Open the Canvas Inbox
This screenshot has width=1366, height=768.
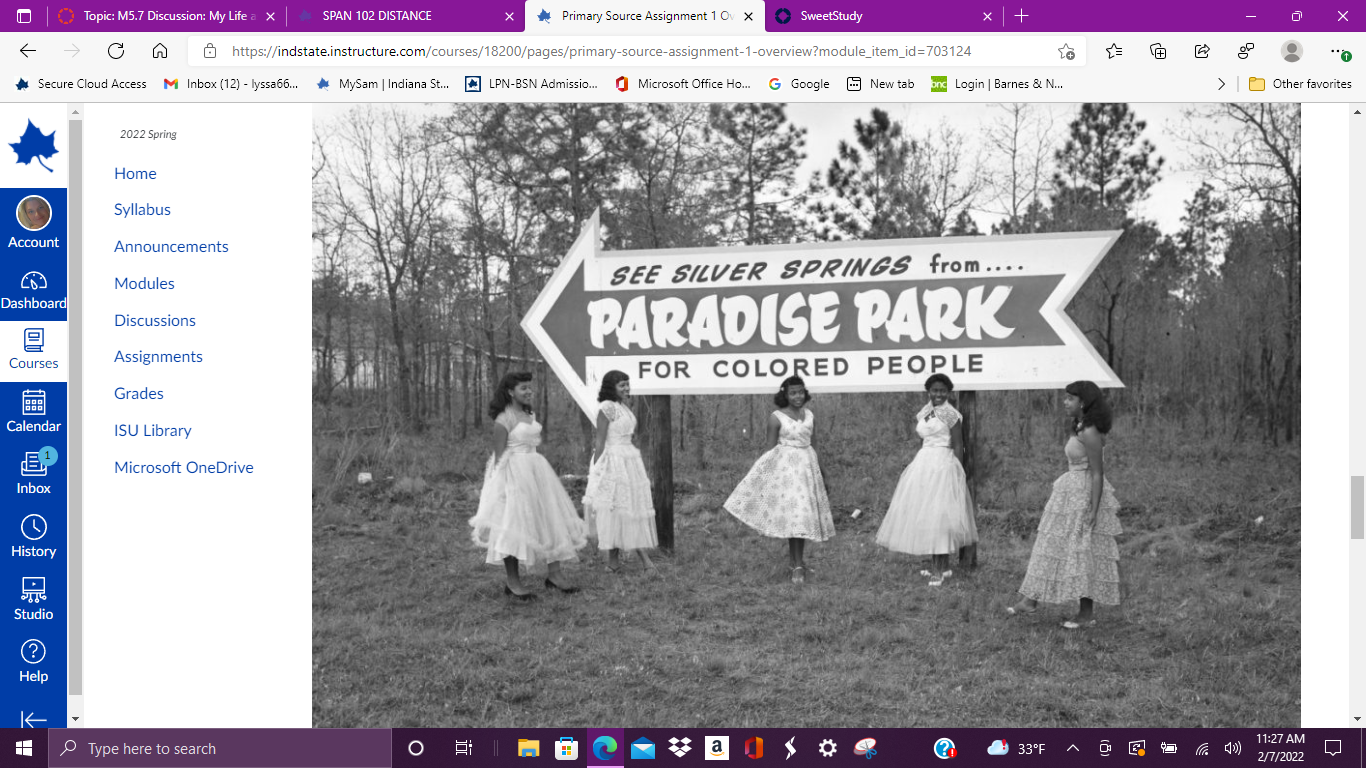34,474
